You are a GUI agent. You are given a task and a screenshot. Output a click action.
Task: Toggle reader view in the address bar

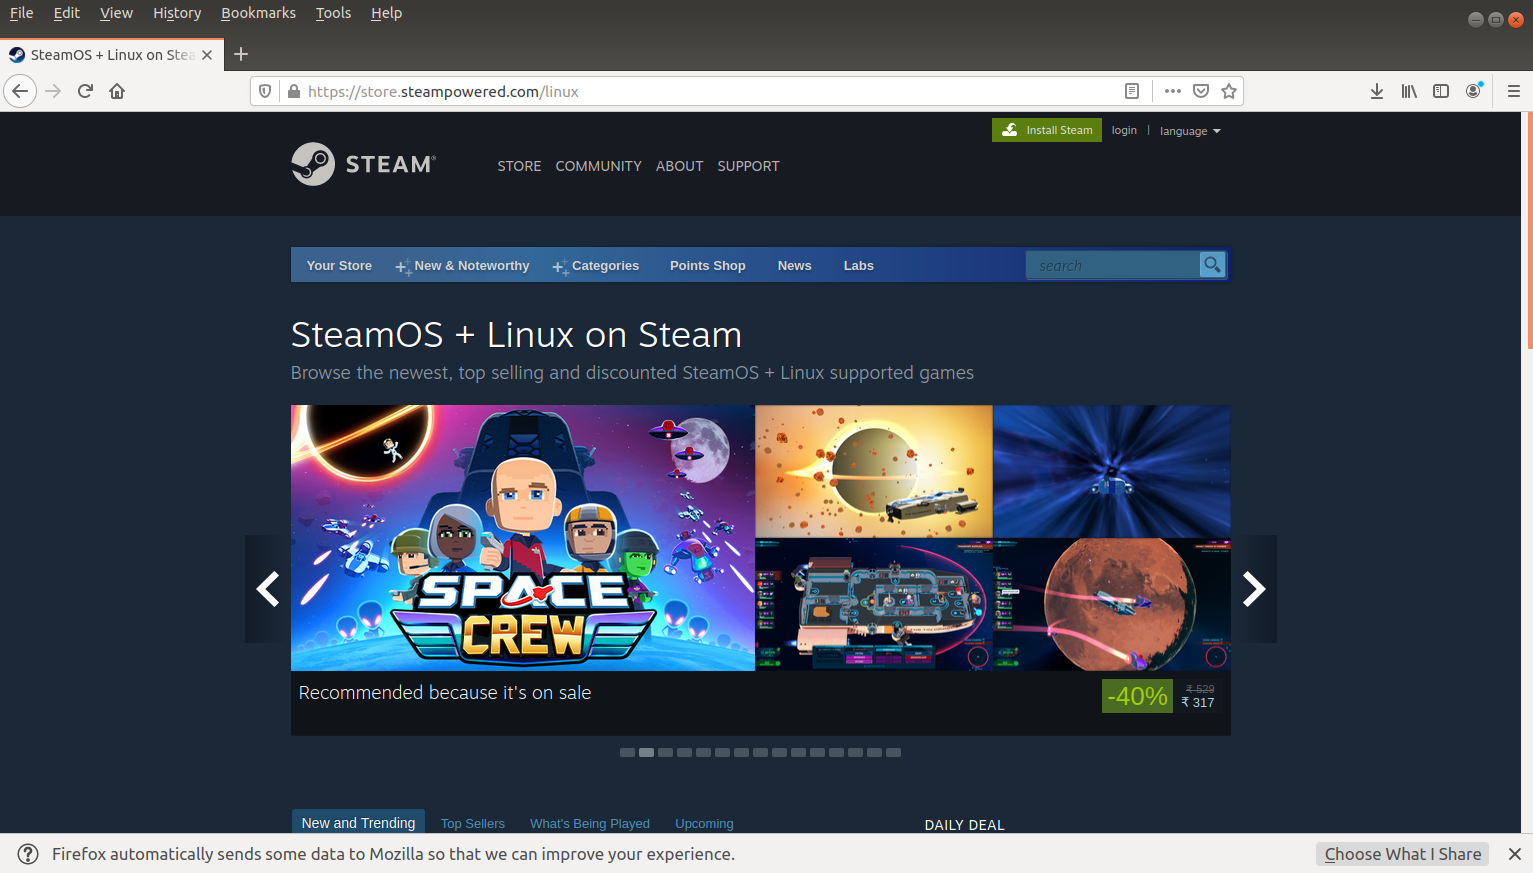[x=1131, y=91]
